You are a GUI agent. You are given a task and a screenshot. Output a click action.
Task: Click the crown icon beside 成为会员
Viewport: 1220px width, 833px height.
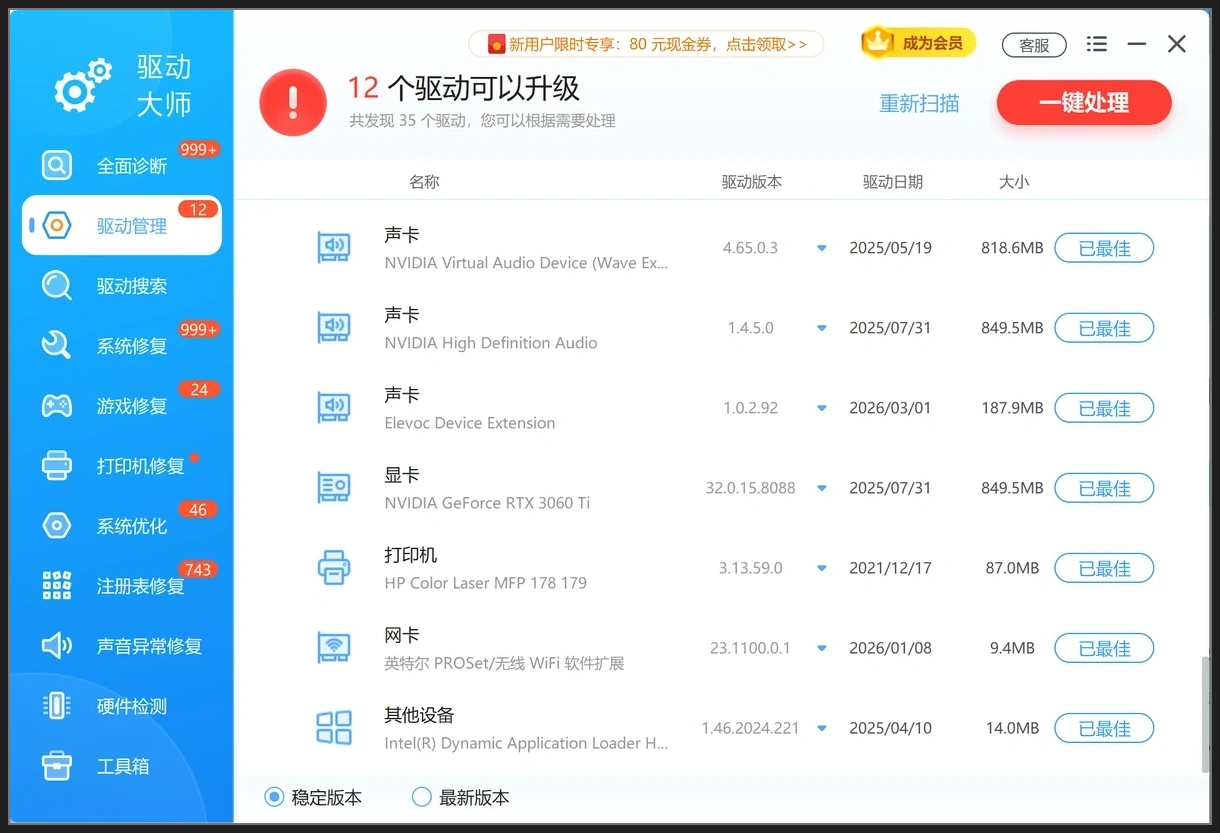[x=877, y=41]
